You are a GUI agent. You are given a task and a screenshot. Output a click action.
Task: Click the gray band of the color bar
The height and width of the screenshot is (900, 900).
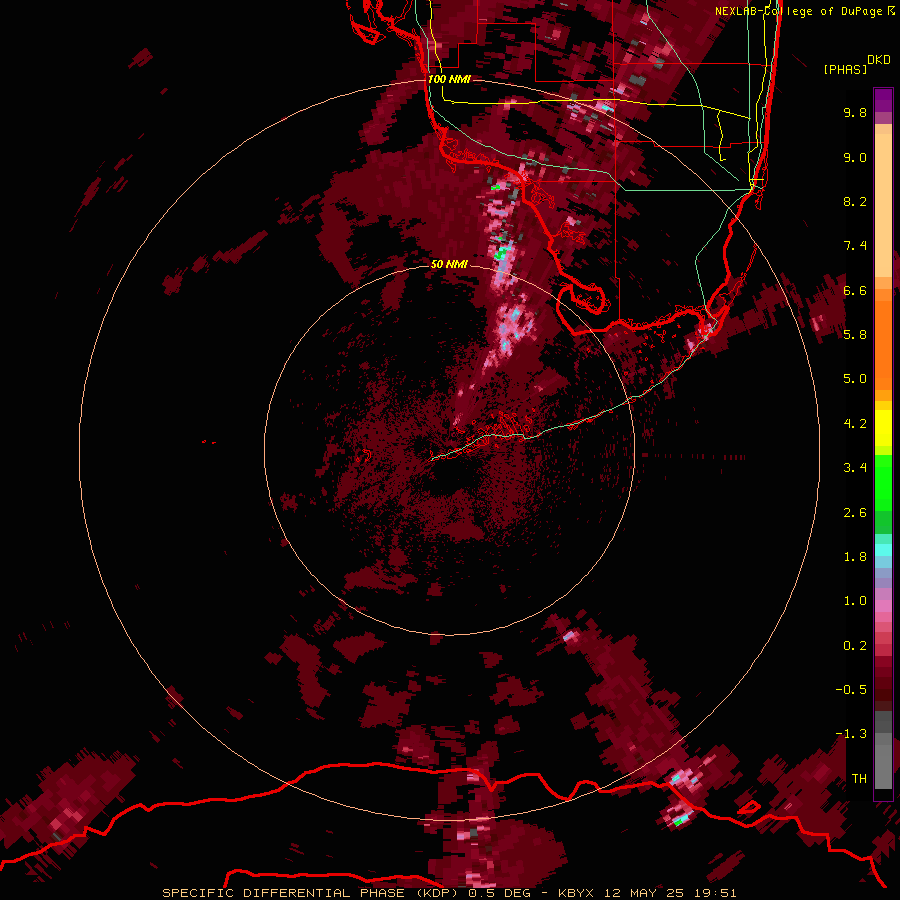pyautogui.click(x=883, y=750)
